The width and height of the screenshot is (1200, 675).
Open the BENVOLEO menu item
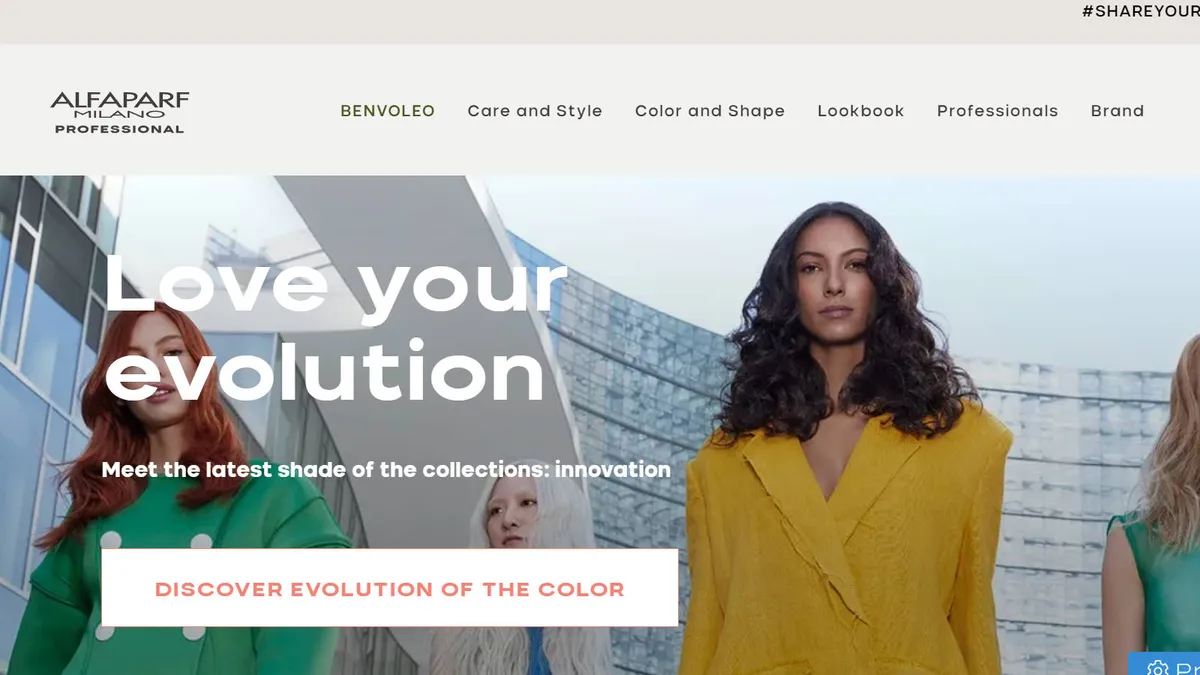click(387, 111)
